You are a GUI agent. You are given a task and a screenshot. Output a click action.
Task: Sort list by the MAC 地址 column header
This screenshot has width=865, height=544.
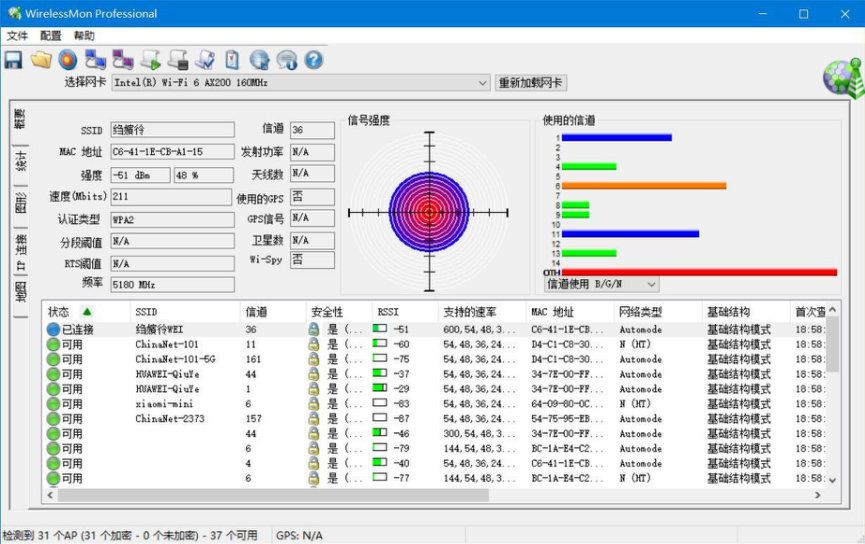tap(569, 312)
